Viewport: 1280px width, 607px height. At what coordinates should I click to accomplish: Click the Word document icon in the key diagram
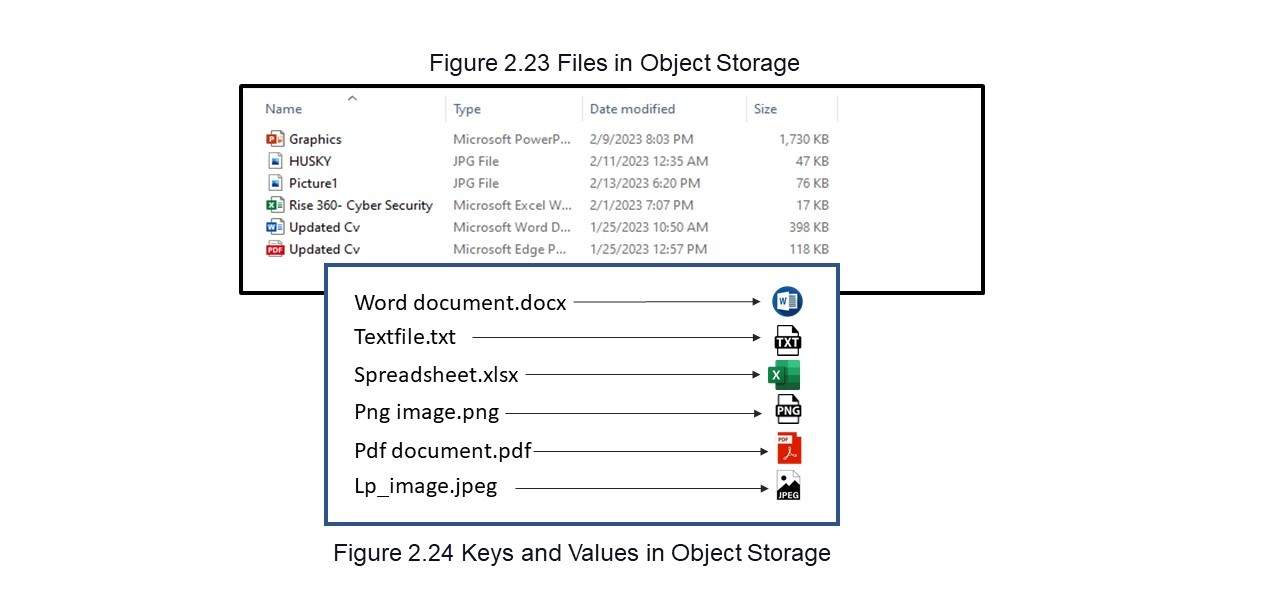click(787, 301)
